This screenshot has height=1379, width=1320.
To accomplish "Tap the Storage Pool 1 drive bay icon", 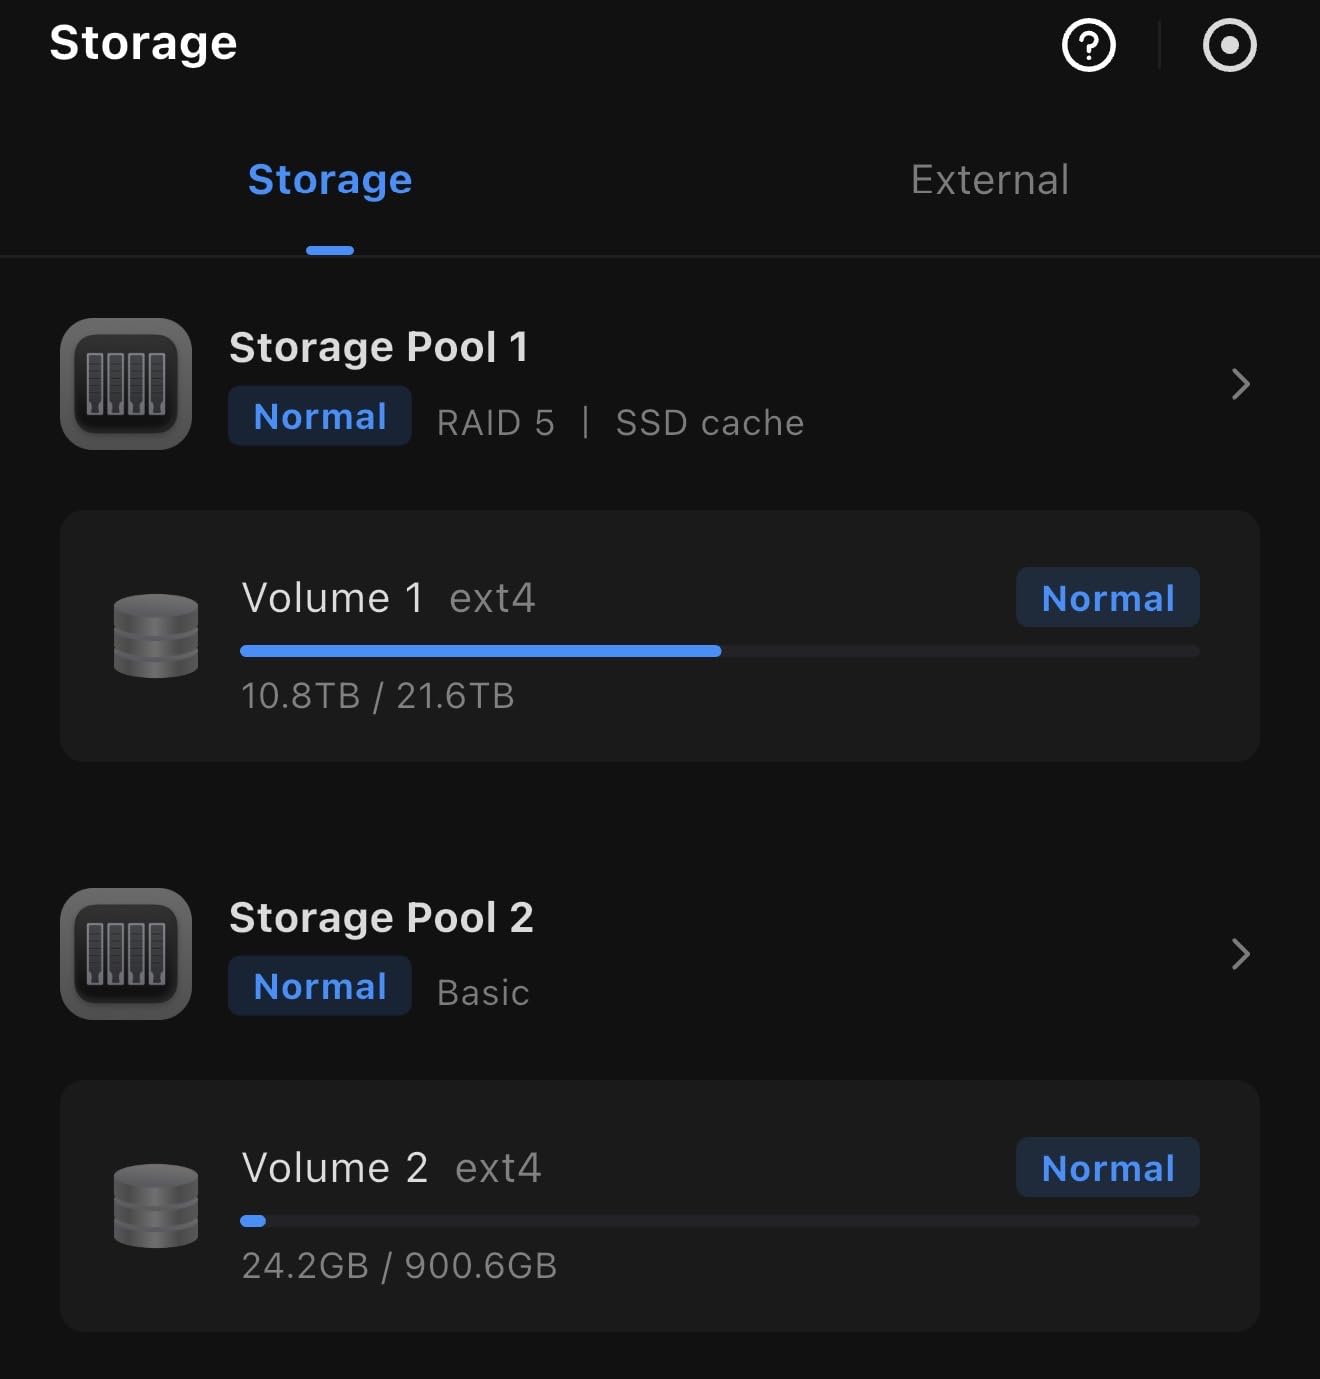I will pyautogui.click(x=126, y=384).
